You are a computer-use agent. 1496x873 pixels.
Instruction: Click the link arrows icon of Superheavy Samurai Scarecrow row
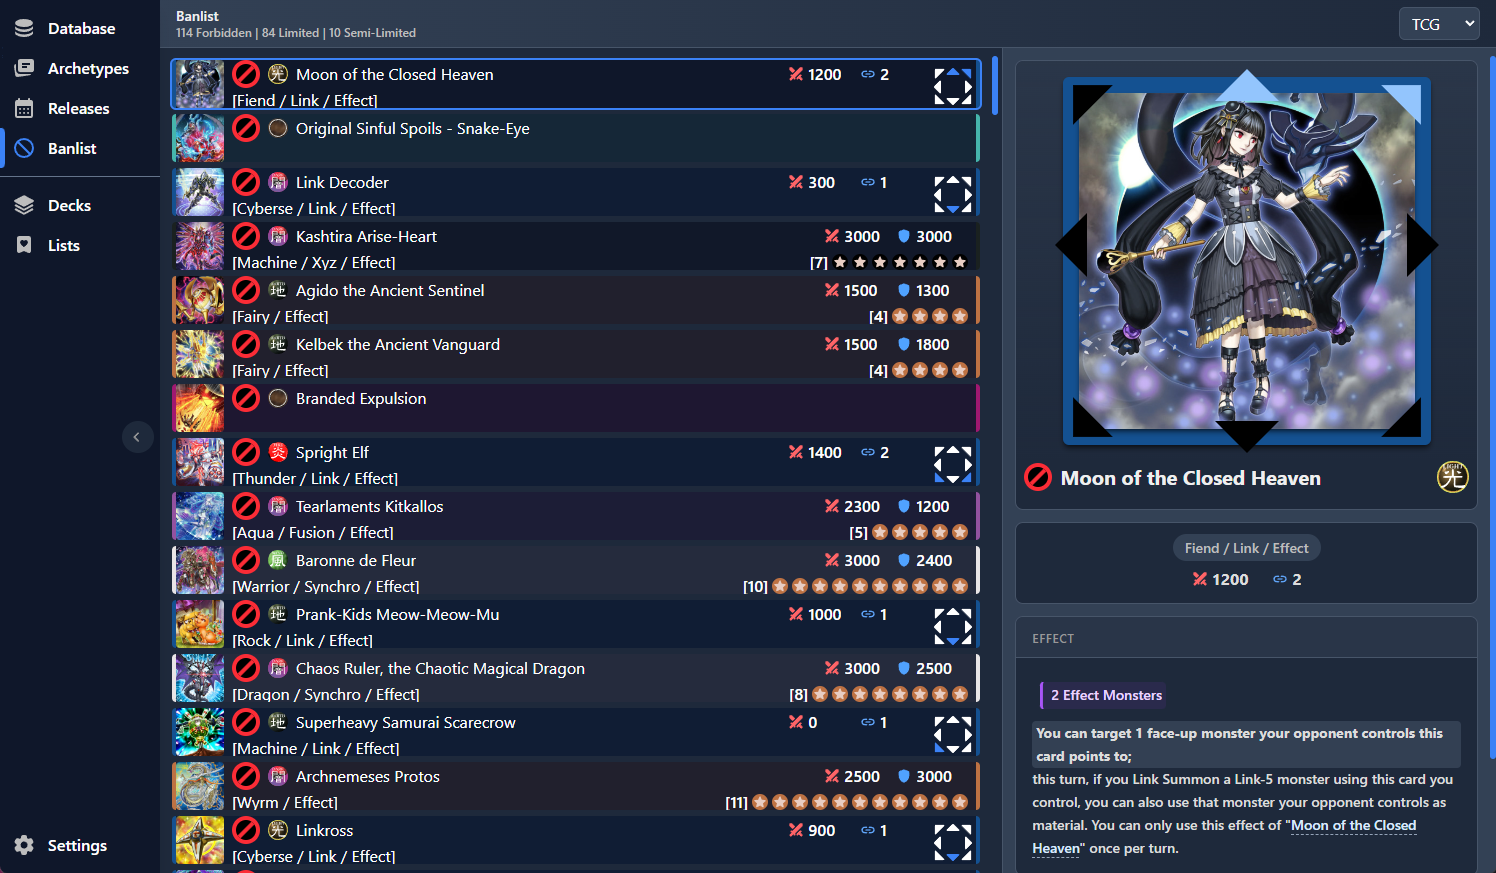953,734
